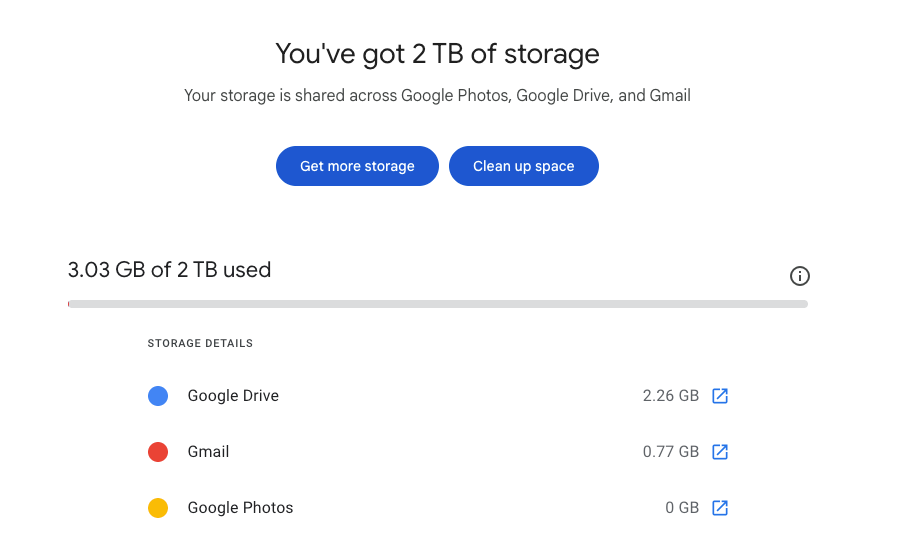Click the red Gmail color dot
The image size is (897, 545).
pos(158,452)
